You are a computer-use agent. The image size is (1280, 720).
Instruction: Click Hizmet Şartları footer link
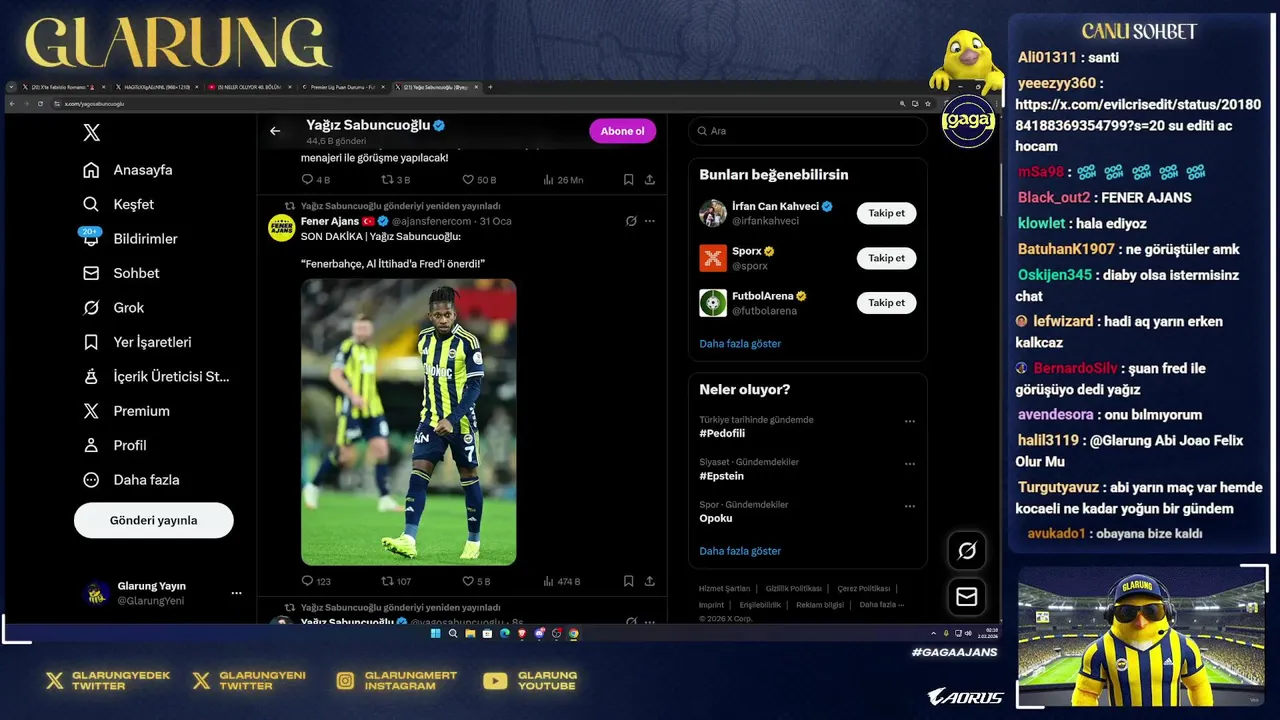(724, 589)
